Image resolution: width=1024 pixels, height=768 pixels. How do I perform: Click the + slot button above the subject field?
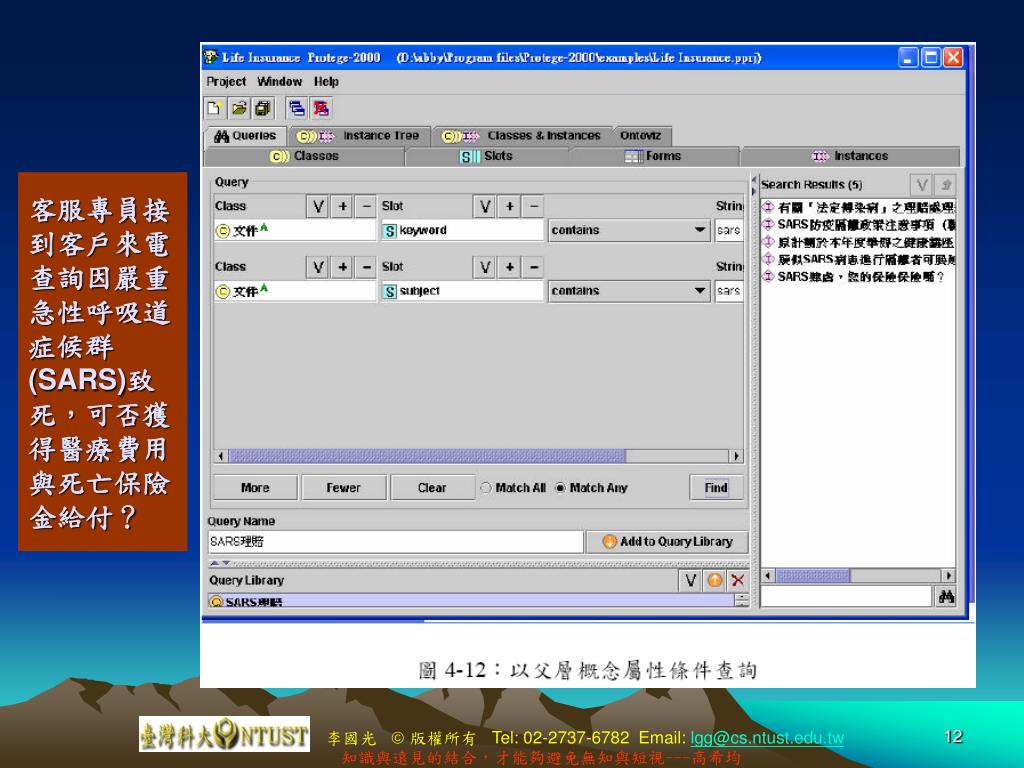[509, 267]
